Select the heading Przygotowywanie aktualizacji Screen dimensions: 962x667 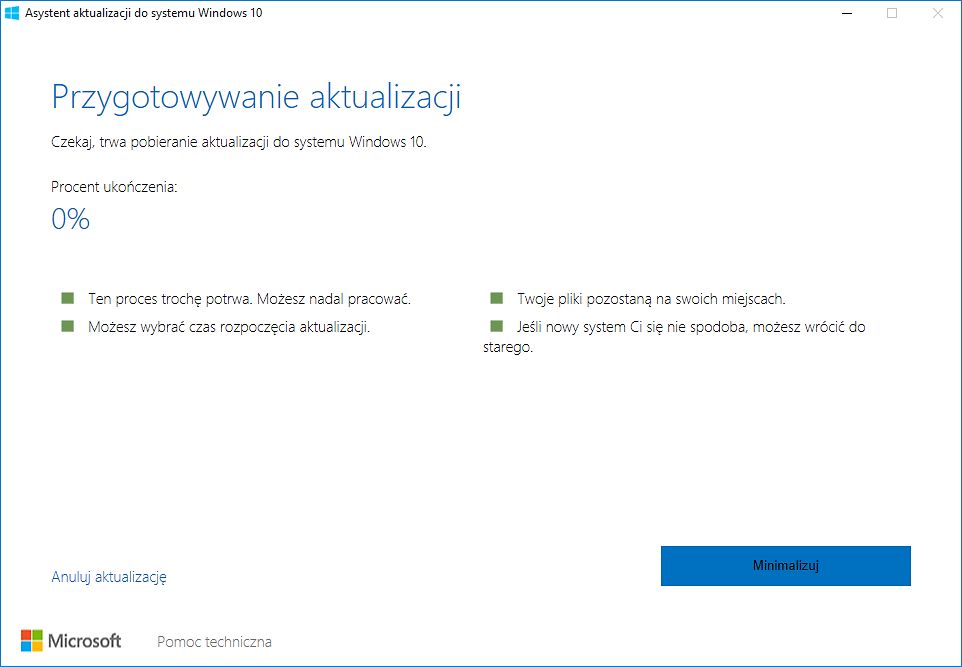coord(256,98)
